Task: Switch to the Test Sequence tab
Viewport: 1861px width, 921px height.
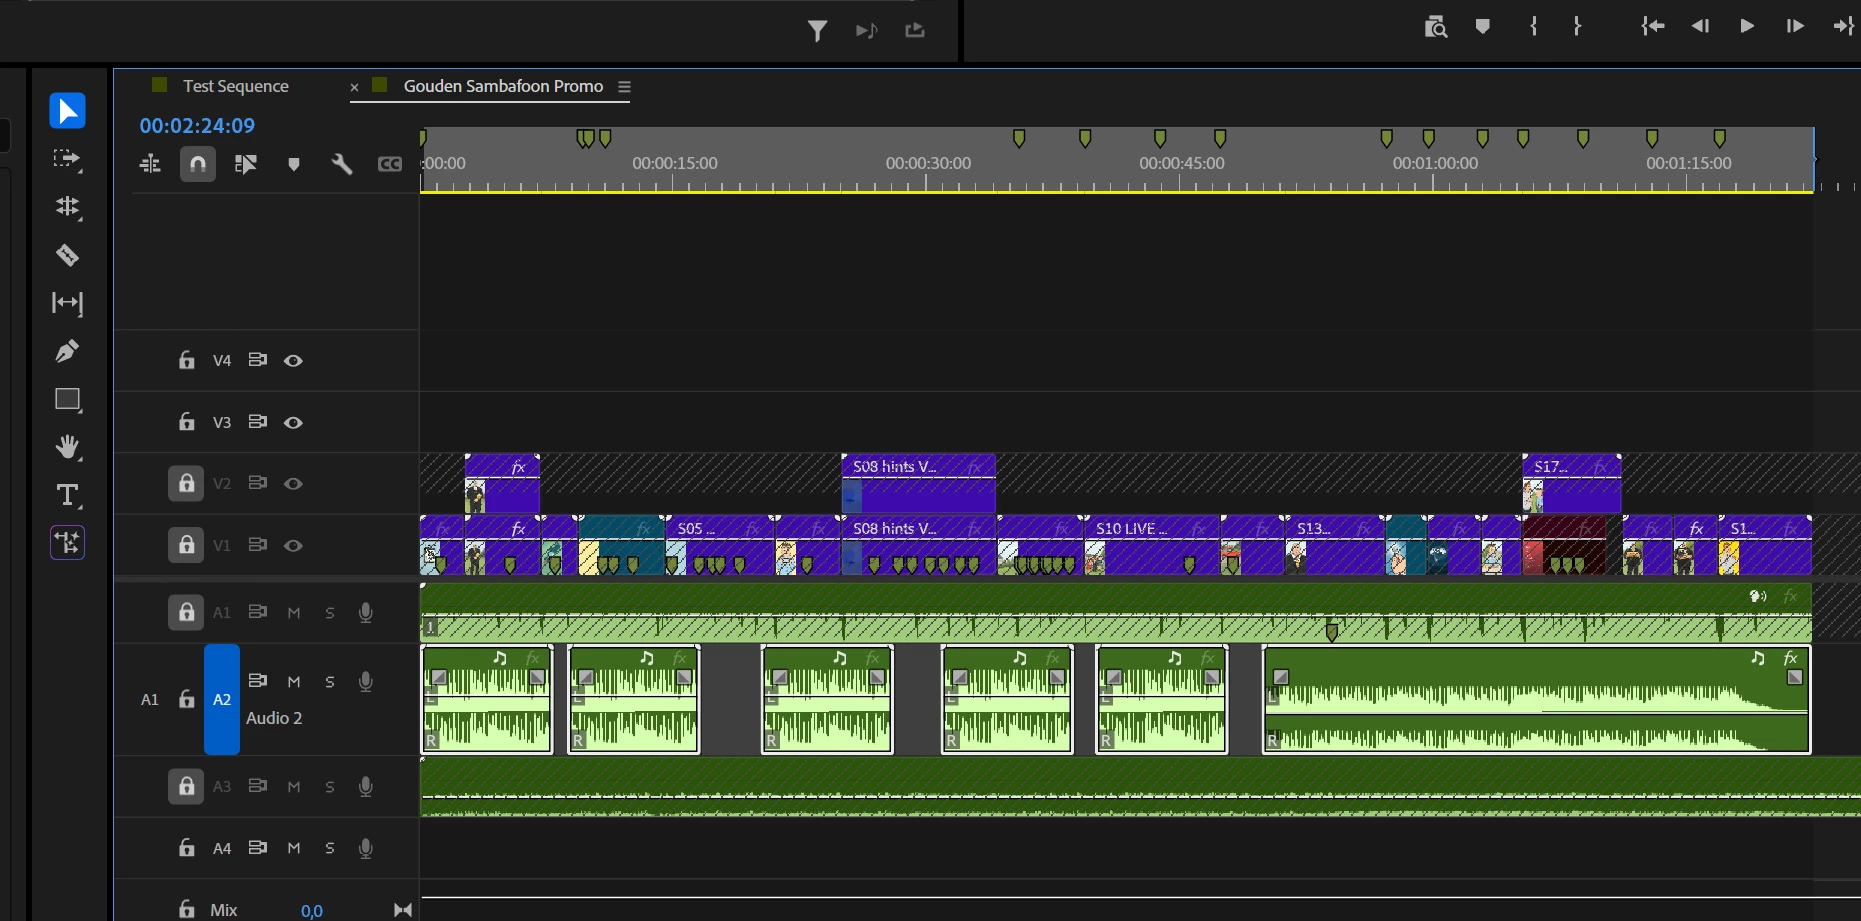Action: 235,86
